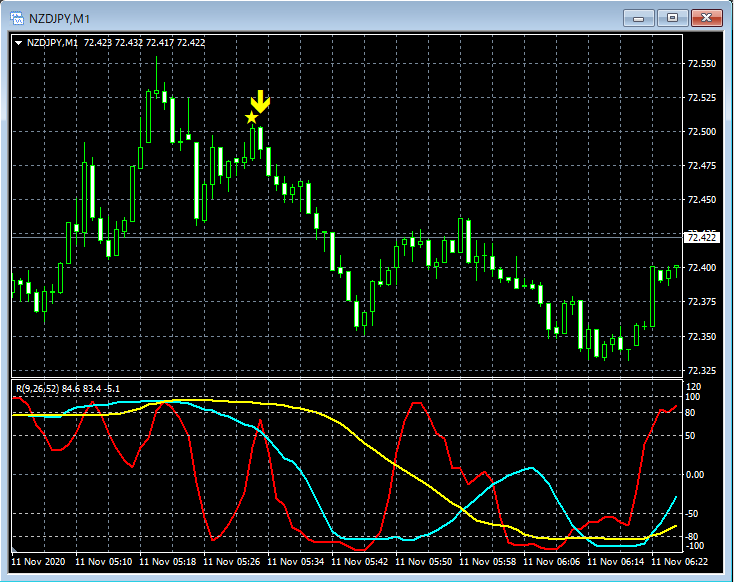Click the 72.500 price scale label
Screen dimensions: 735x582
pyautogui.click(x=702, y=132)
